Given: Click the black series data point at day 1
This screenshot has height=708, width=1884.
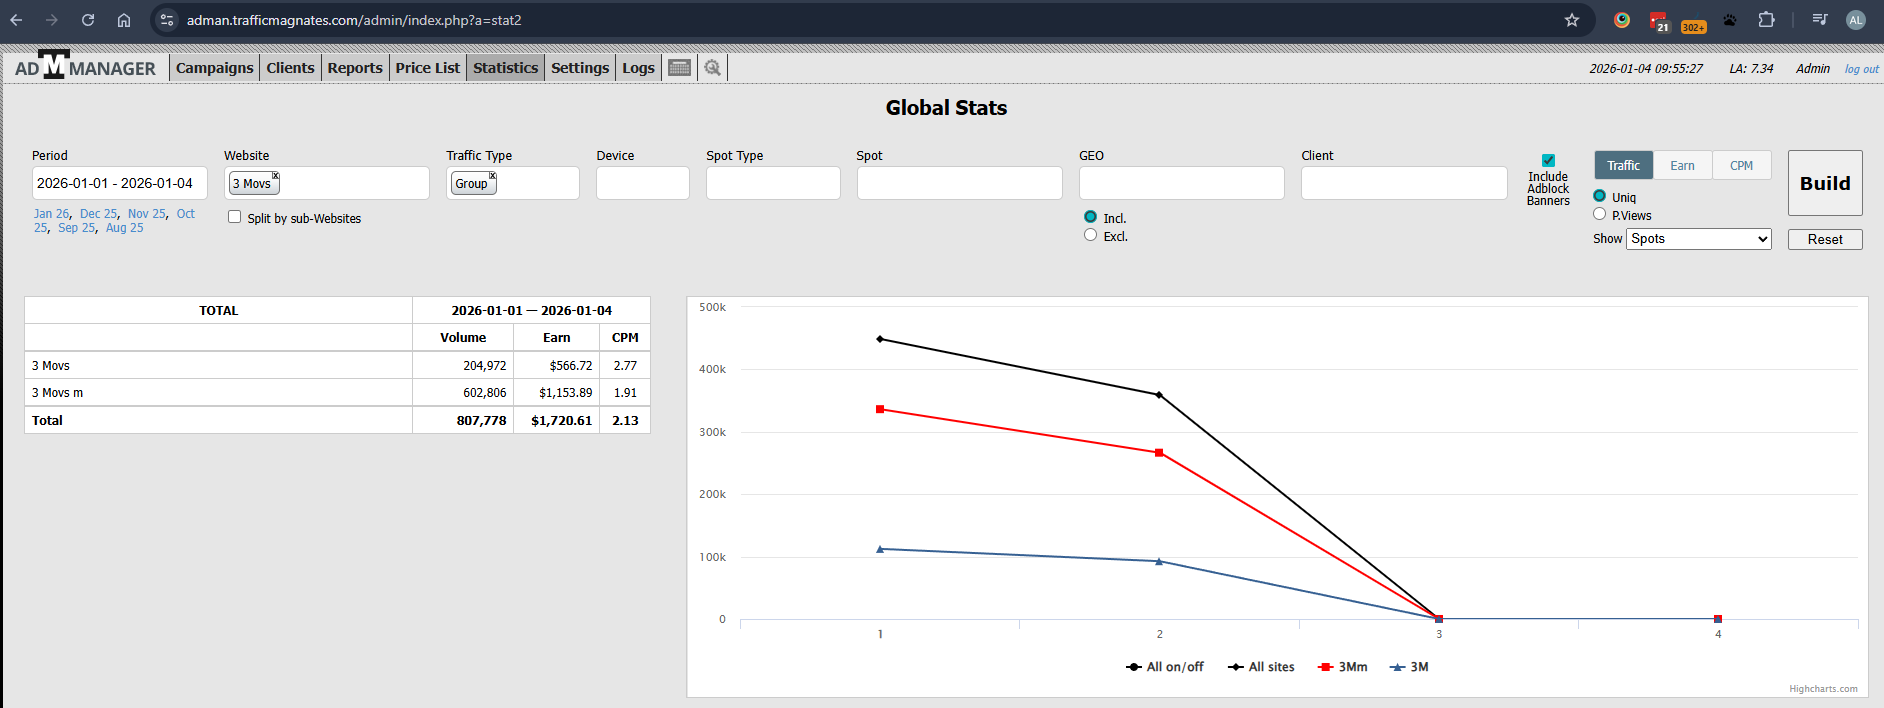Looking at the screenshot, I should [x=880, y=339].
